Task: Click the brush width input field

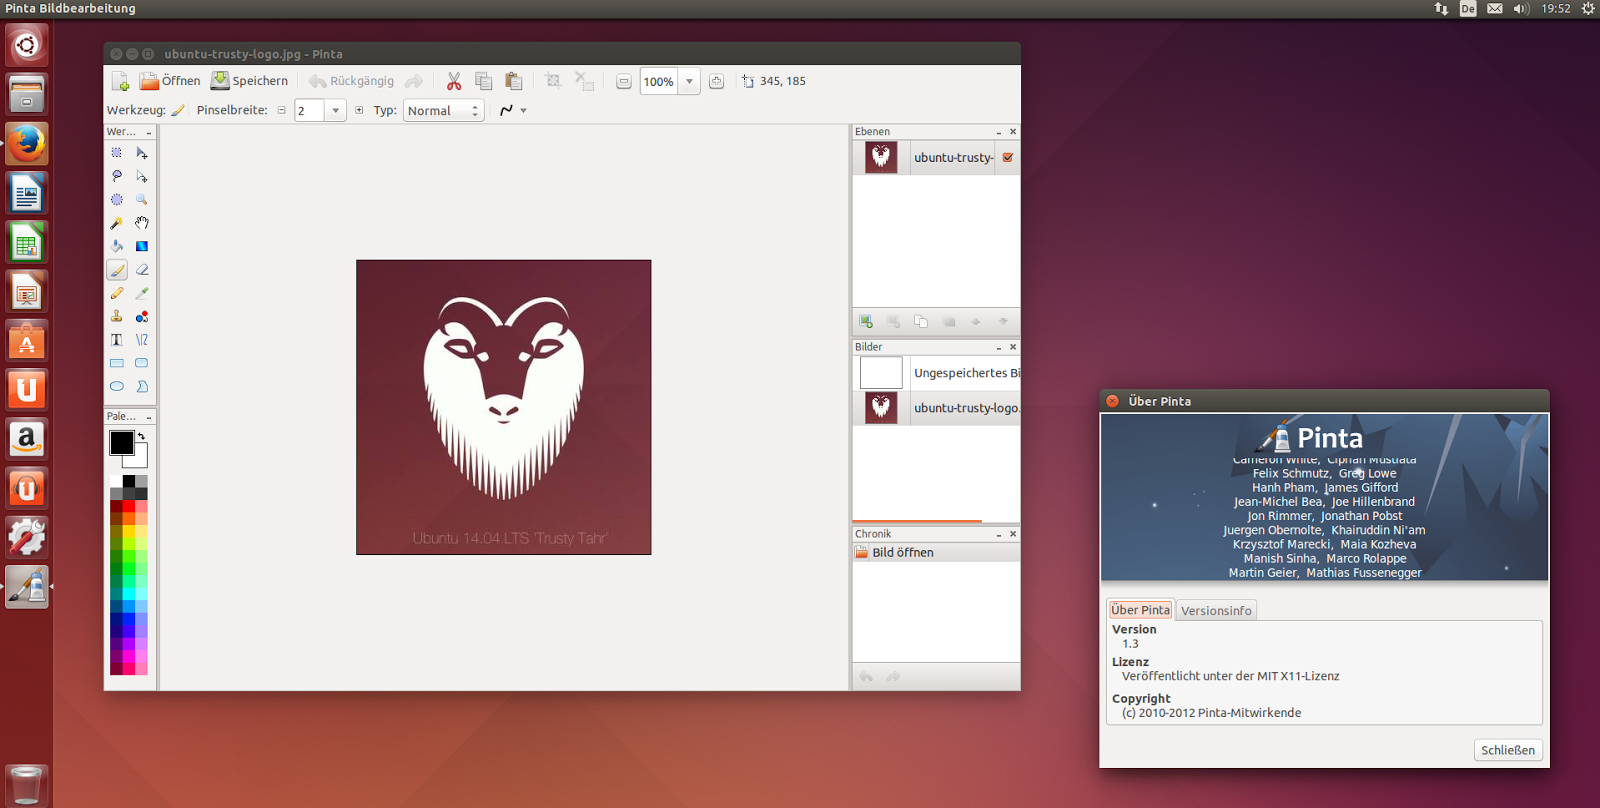Action: tap(309, 110)
